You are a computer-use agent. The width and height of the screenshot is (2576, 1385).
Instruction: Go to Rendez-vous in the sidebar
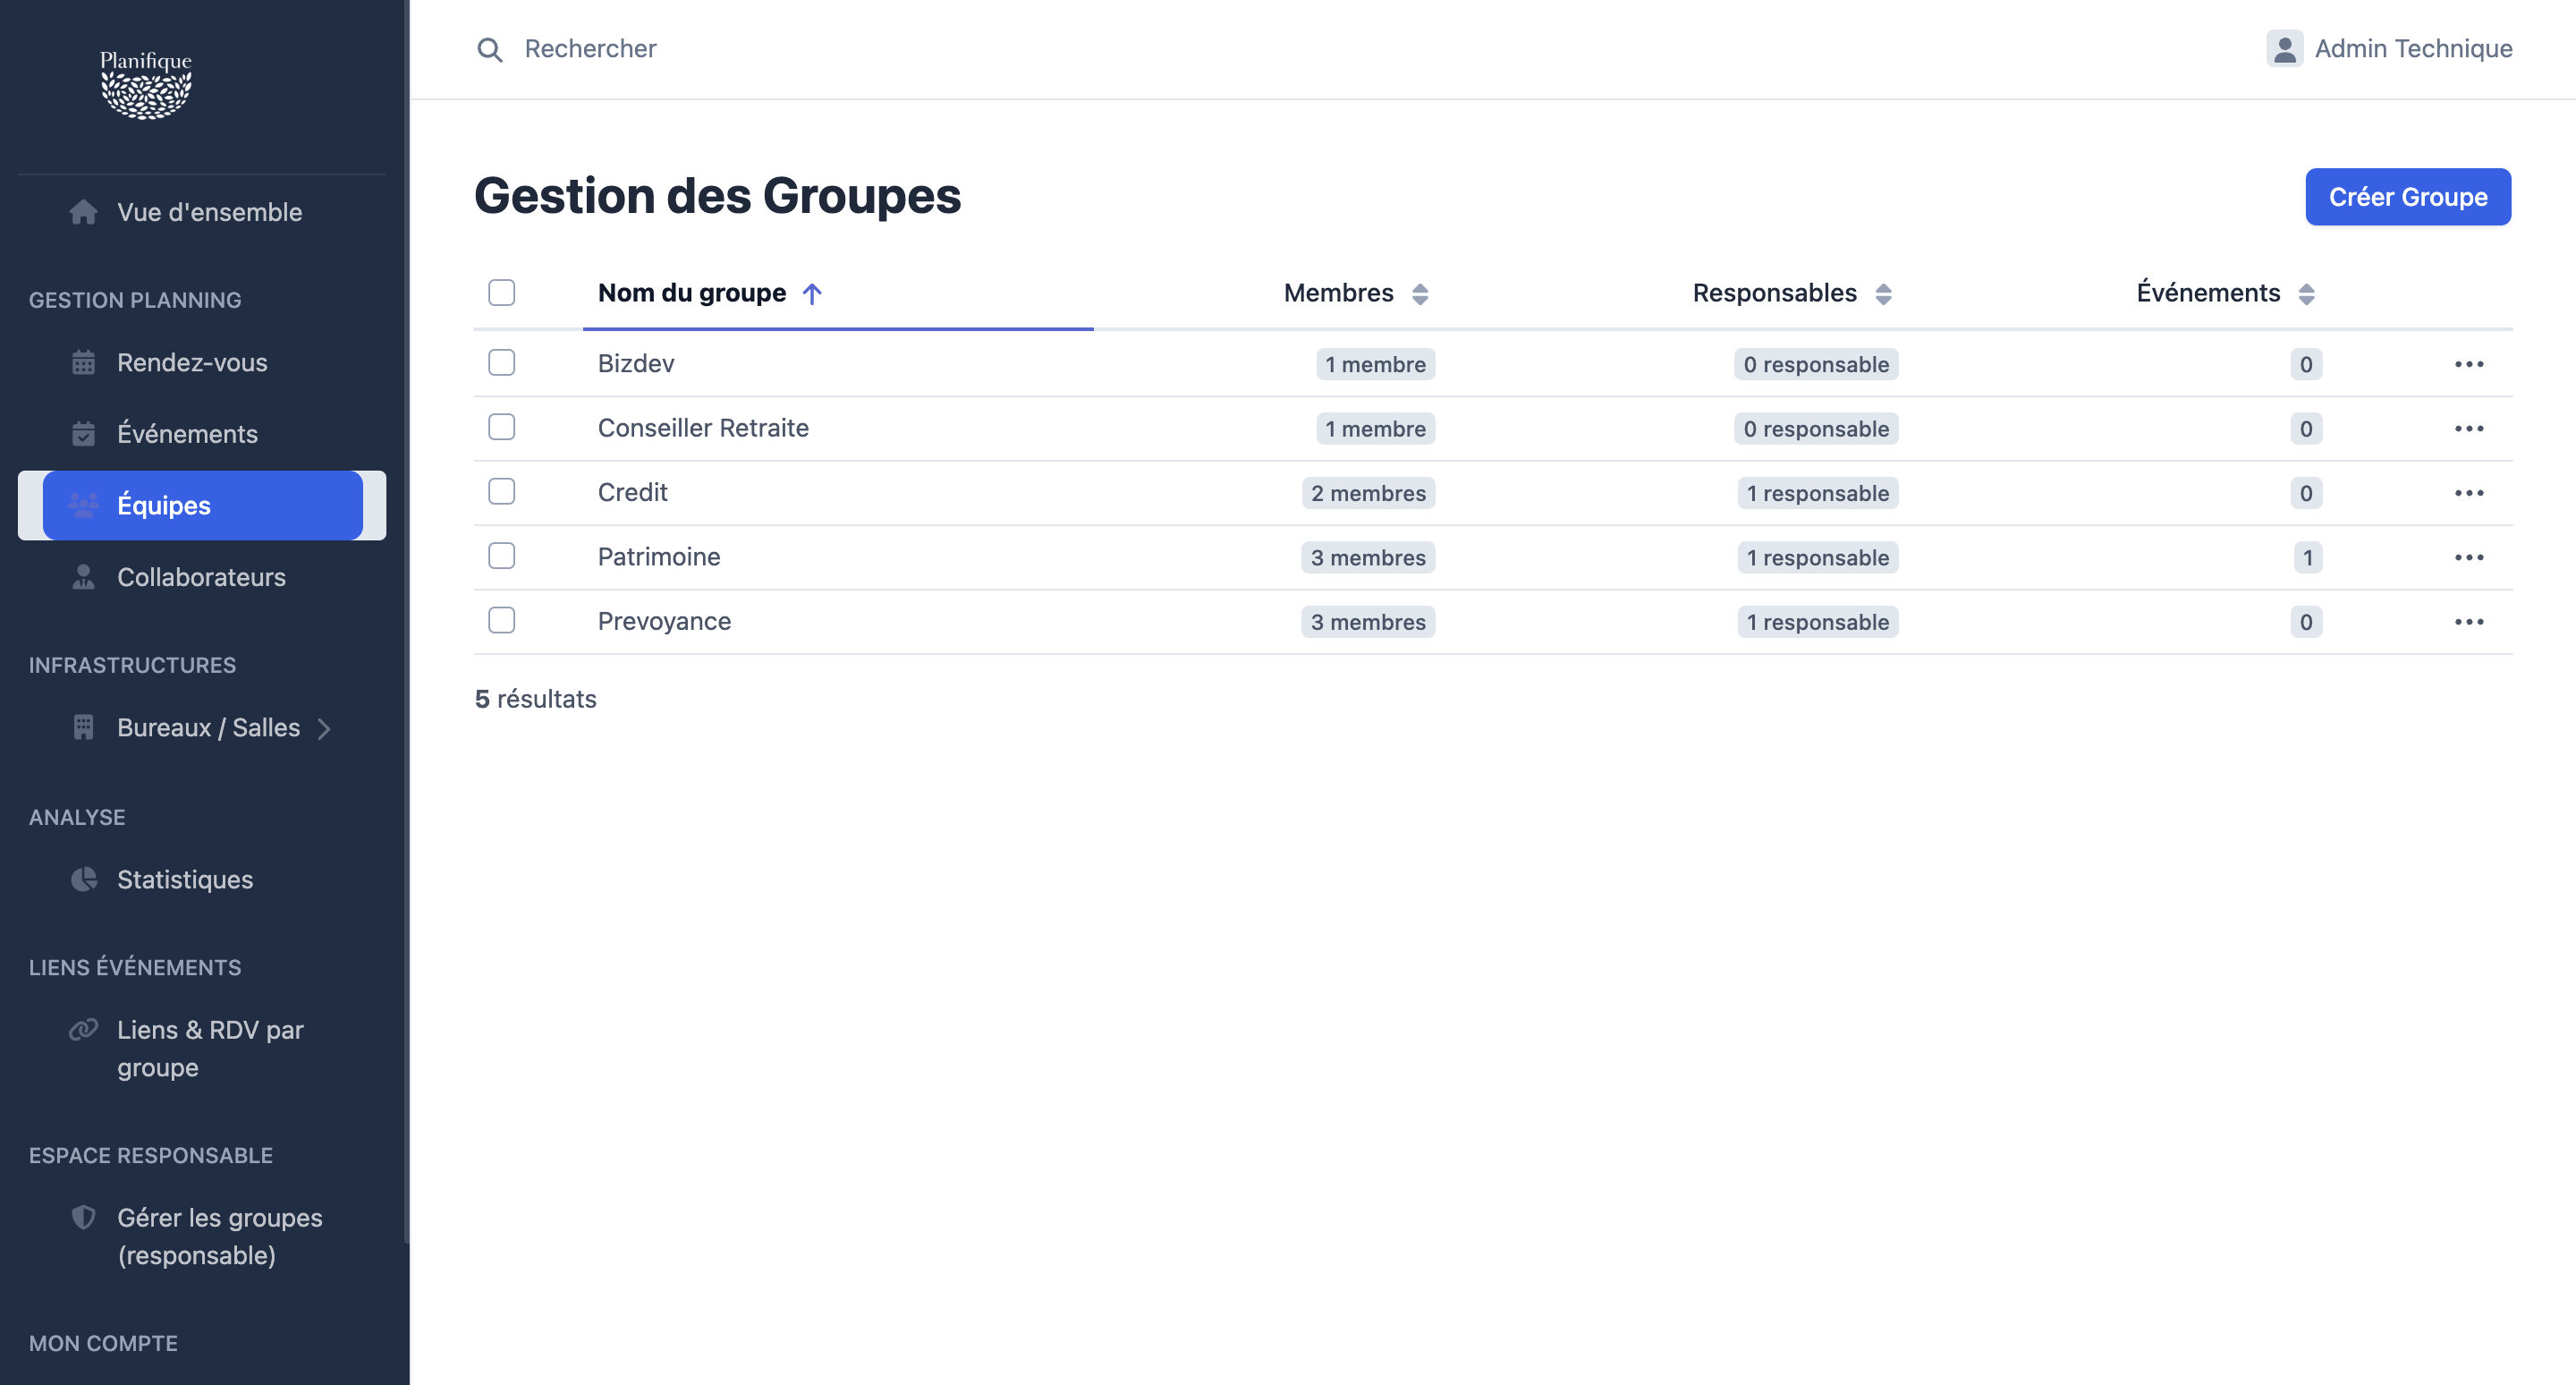[202, 362]
